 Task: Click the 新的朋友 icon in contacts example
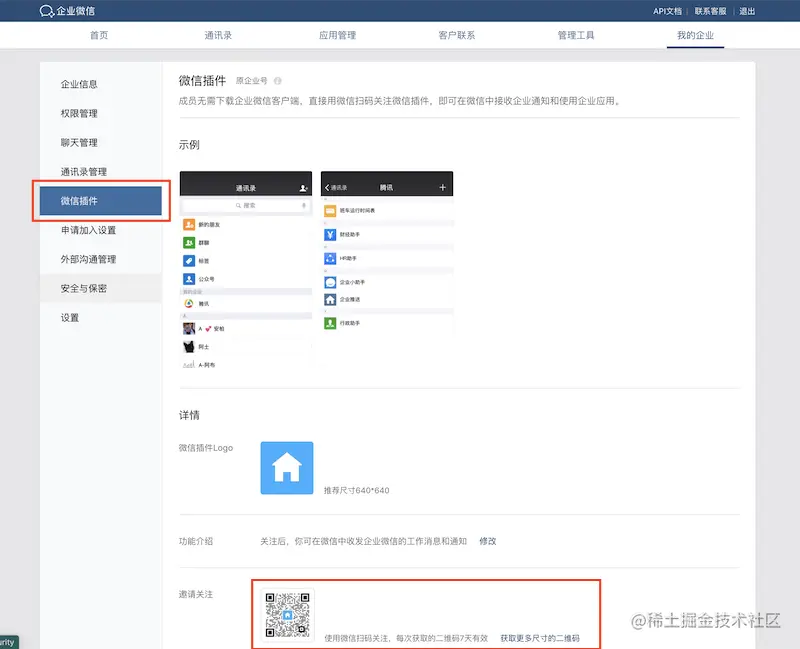point(189,225)
